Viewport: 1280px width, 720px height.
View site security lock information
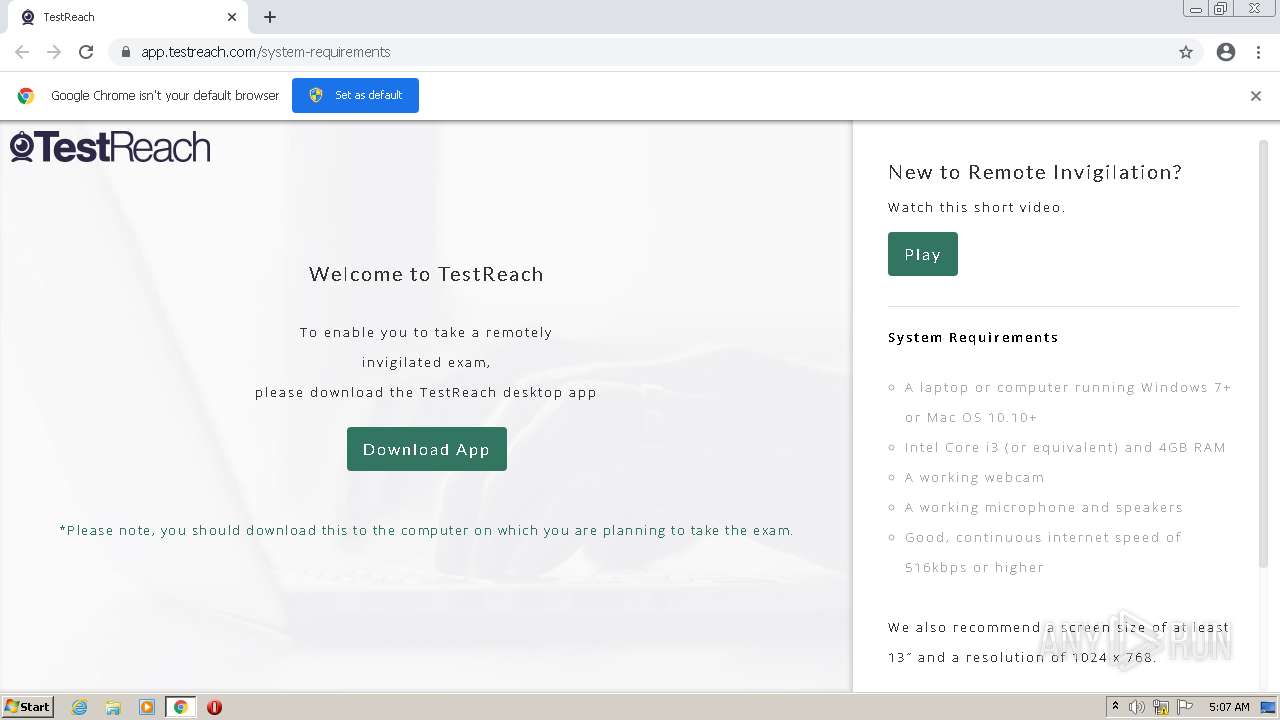[126, 52]
